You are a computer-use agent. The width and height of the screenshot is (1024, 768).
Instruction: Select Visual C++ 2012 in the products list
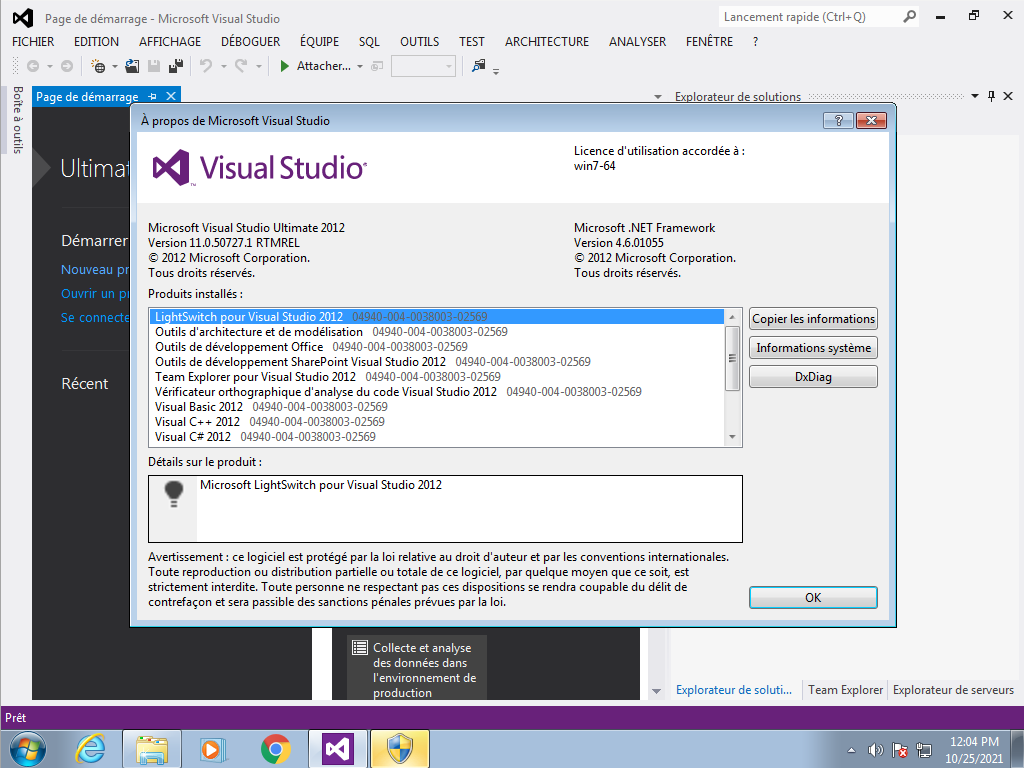[198, 422]
